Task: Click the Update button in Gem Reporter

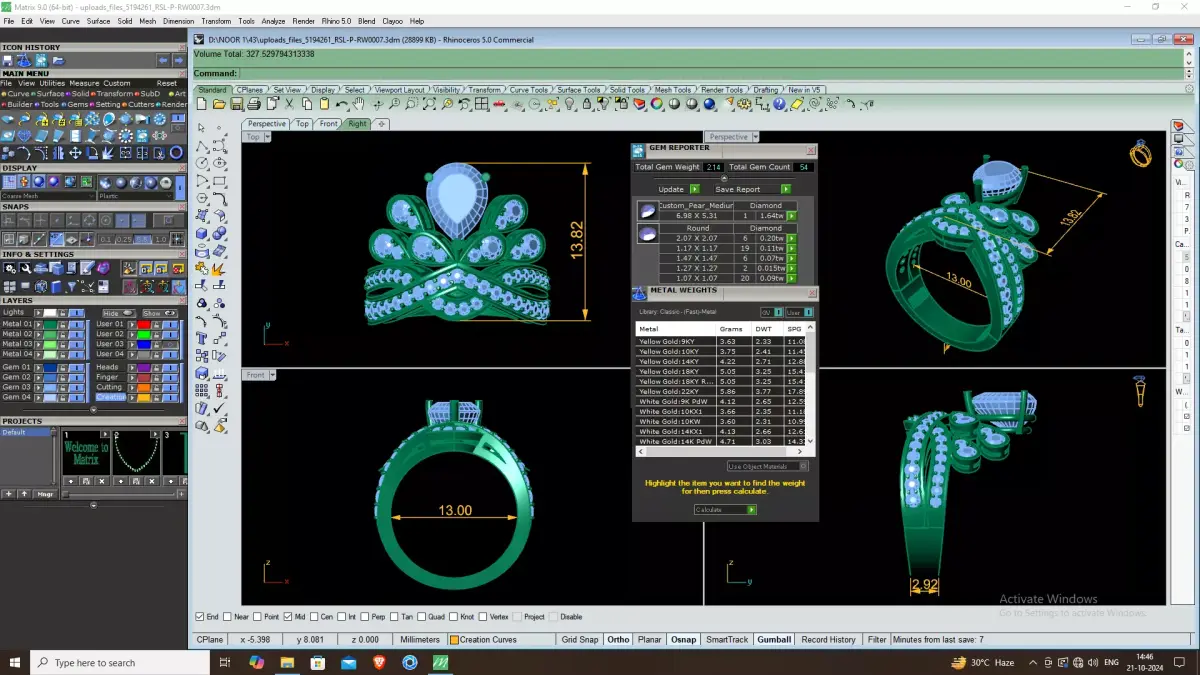Action: pos(679,189)
